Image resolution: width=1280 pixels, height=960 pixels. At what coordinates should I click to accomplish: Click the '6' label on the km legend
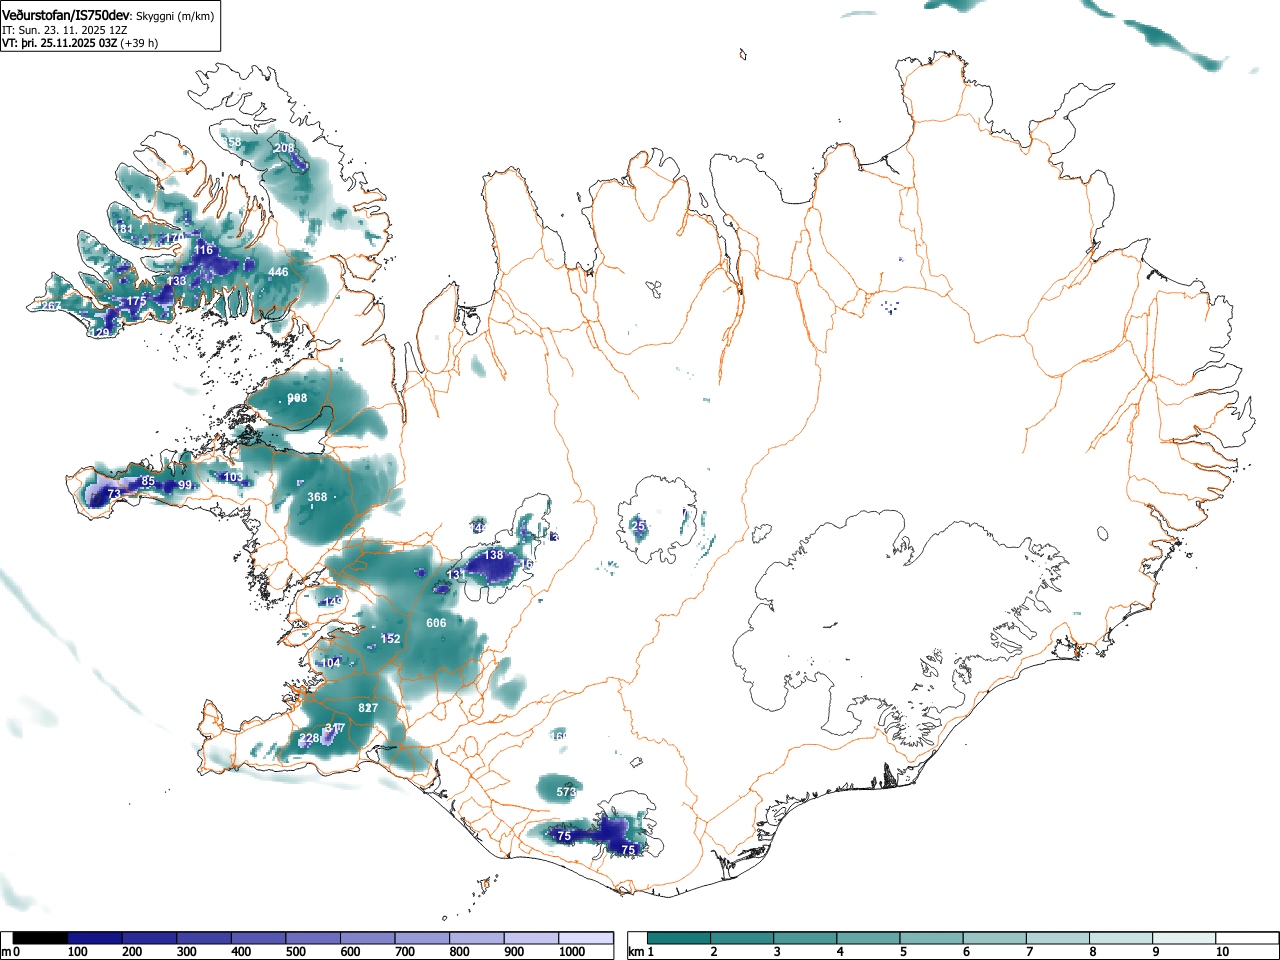click(967, 952)
